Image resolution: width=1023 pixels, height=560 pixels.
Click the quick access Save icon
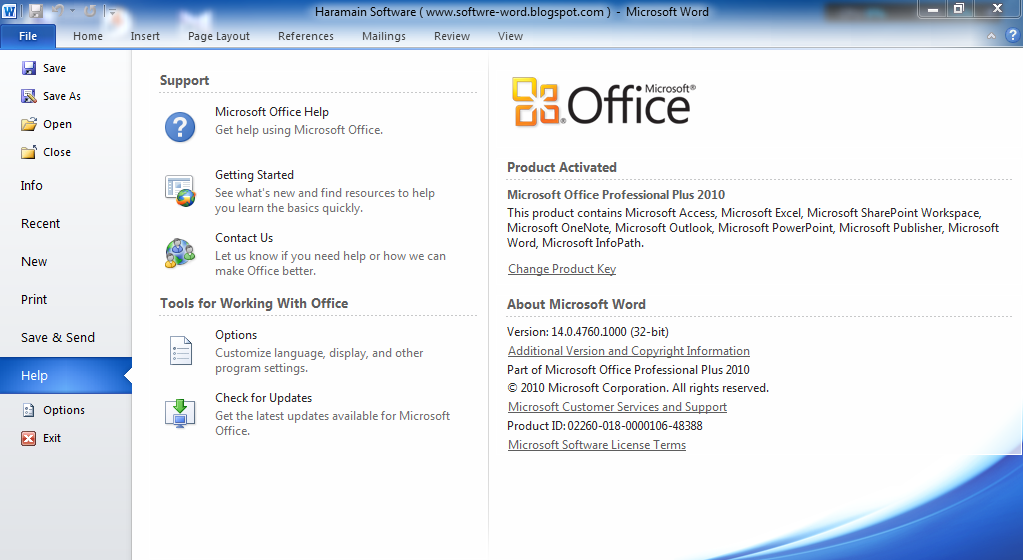click(x=35, y=11)
